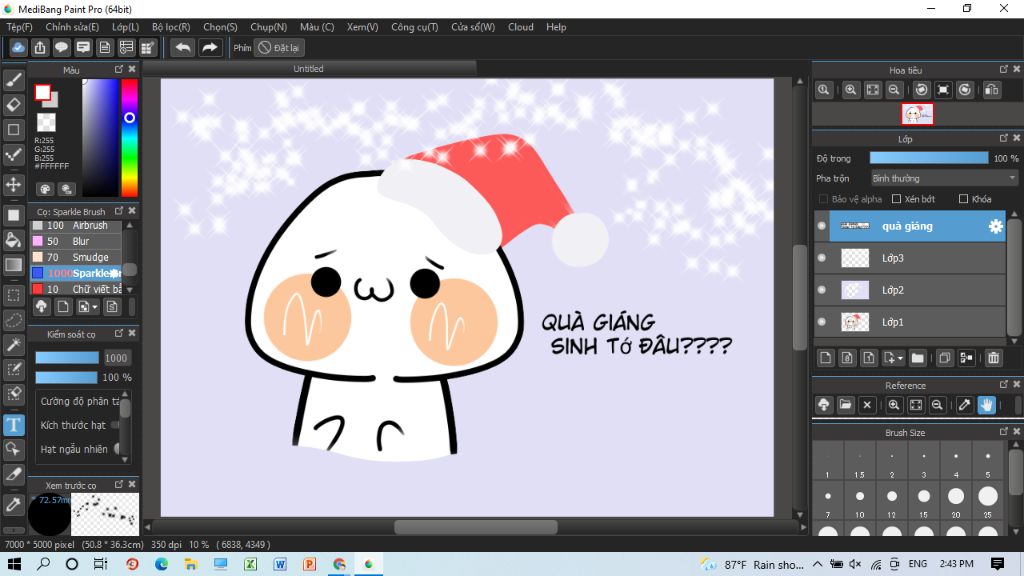Click the Redo arrow in toolbar
The height and width of the screenshot is (576, 1024).
pyautogui.click(x=210, y=48)
